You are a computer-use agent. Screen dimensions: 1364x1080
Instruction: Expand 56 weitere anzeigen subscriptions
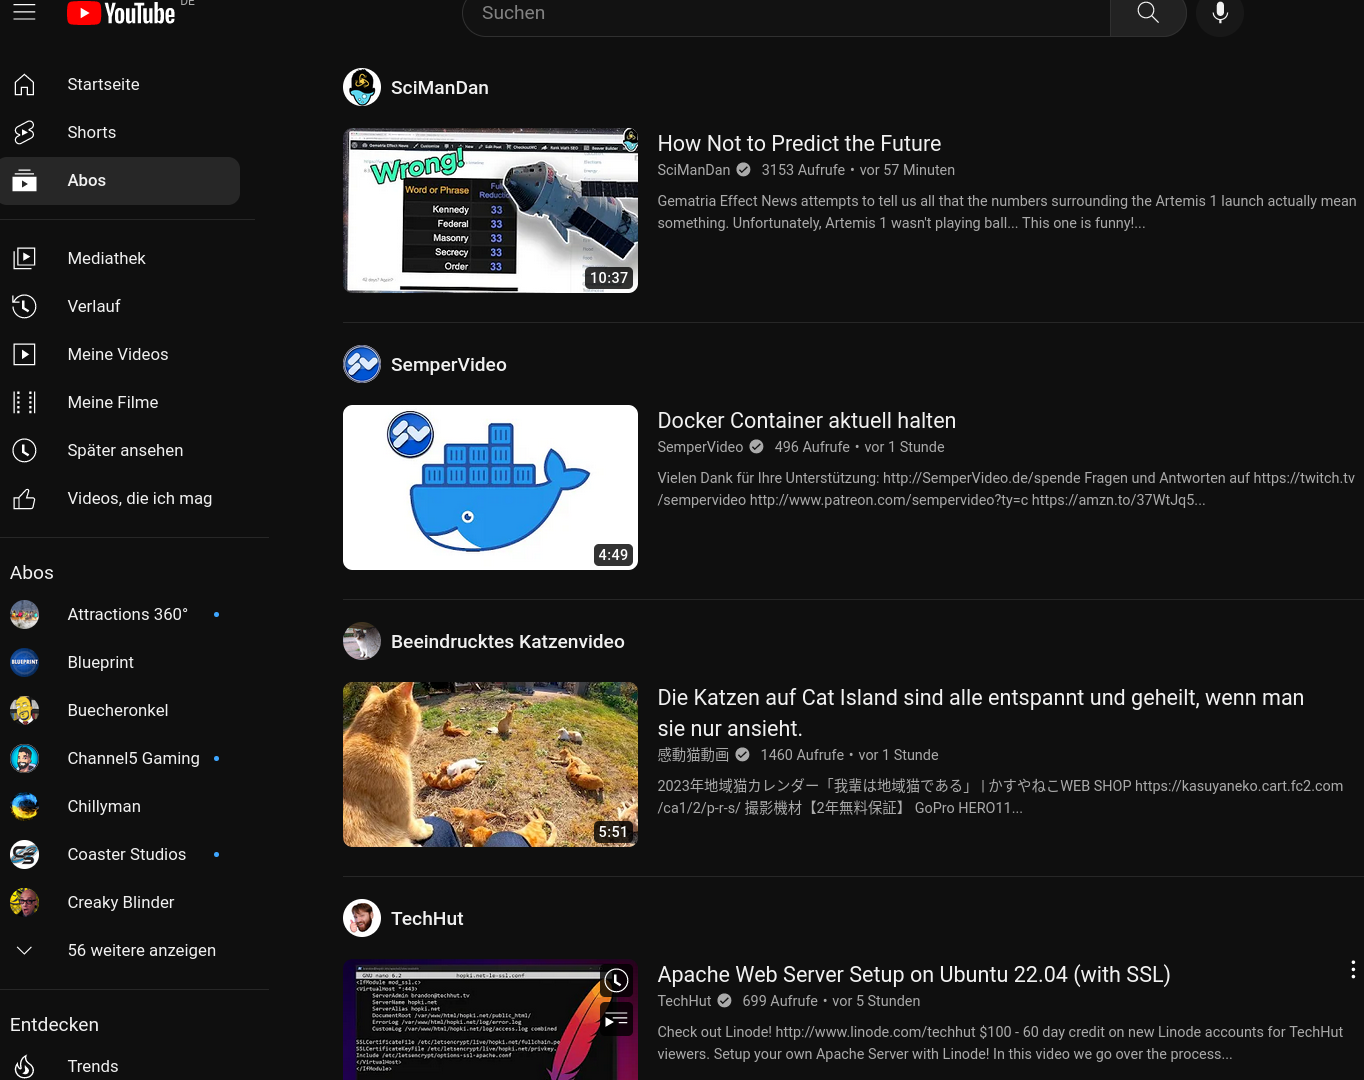point(120,951)
